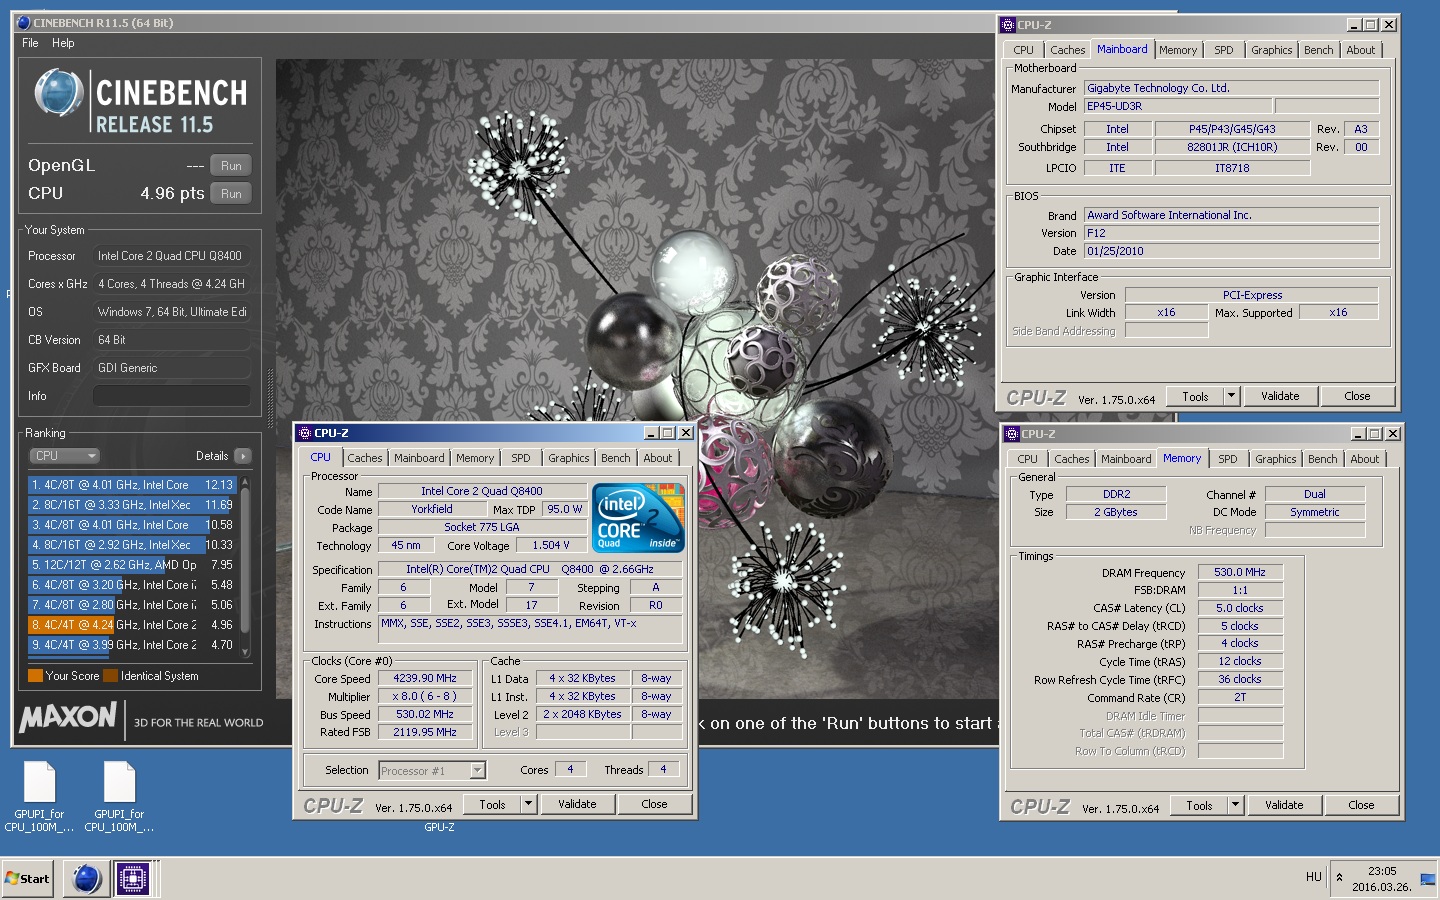Click the Core Voltage value 1.504 V
Viewport: 1440px width, 900px height.
pos(552,546)
